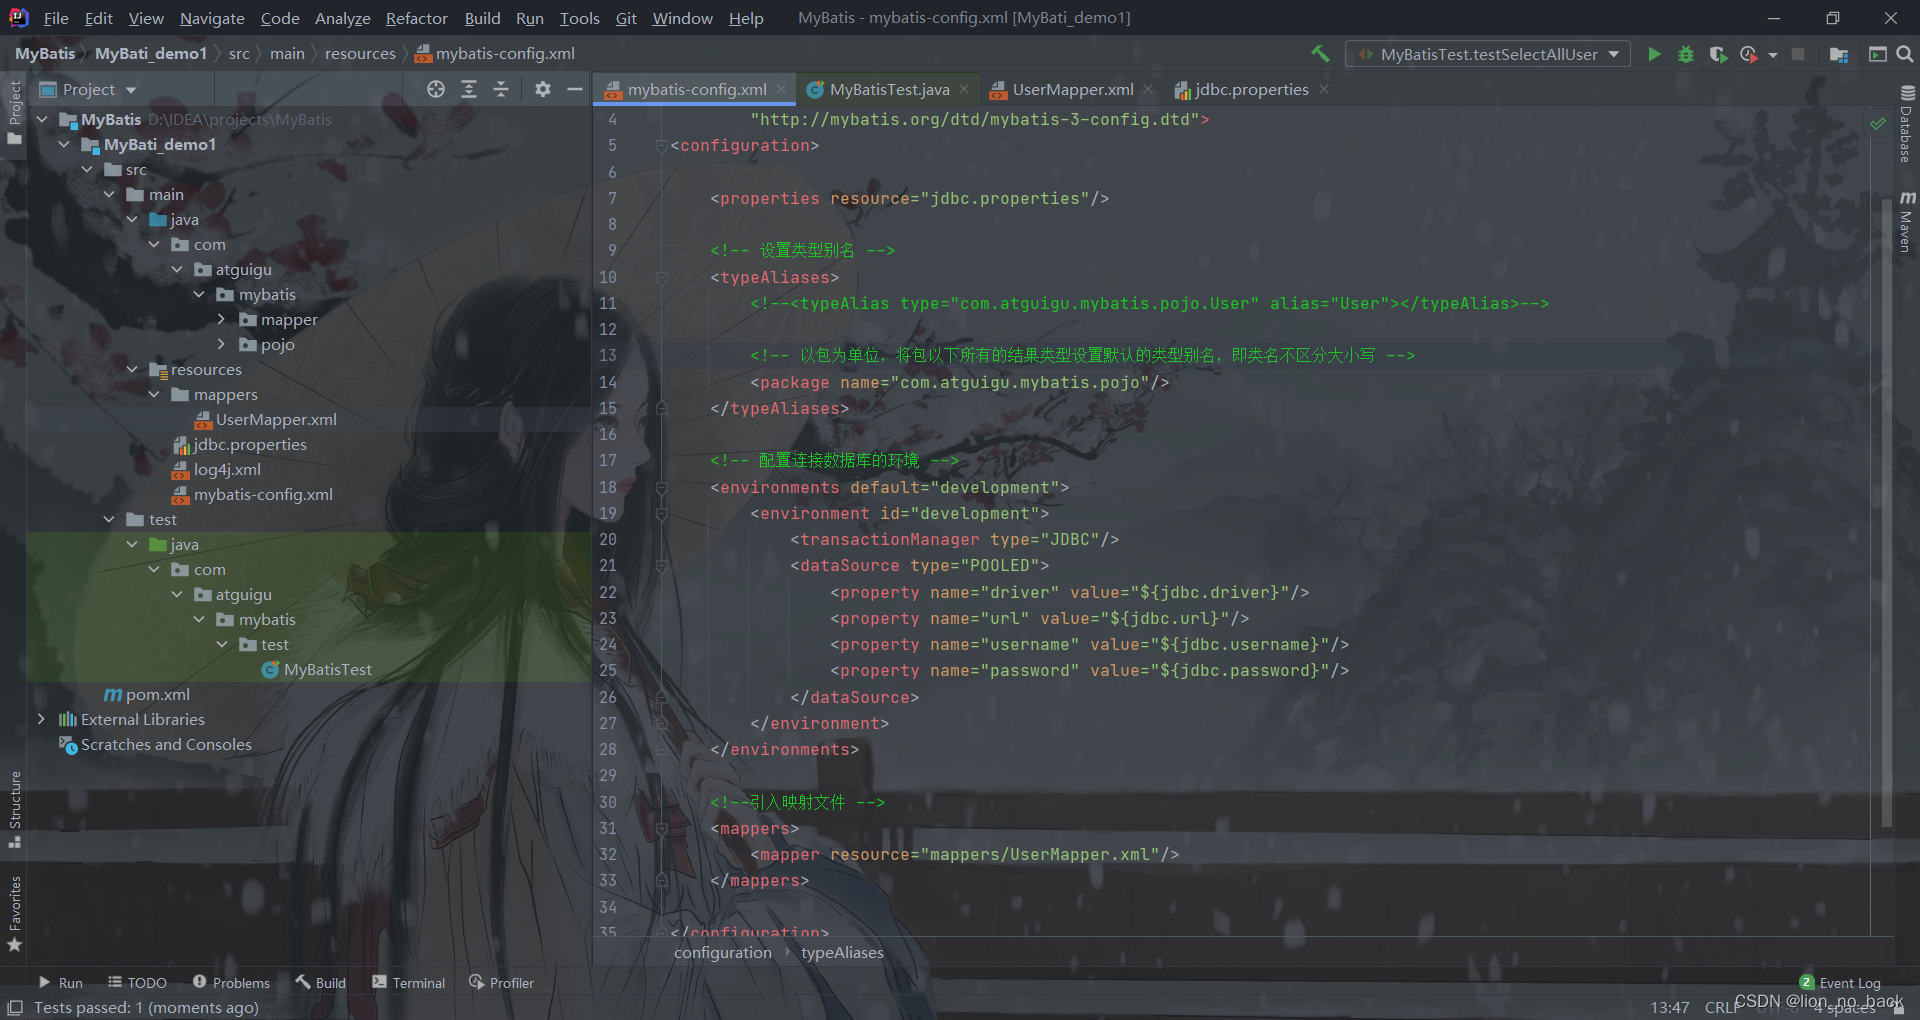Open Project view type dropdown
The height and width of the screenshot is (1020, 1920).
click(x=130, y=90)
